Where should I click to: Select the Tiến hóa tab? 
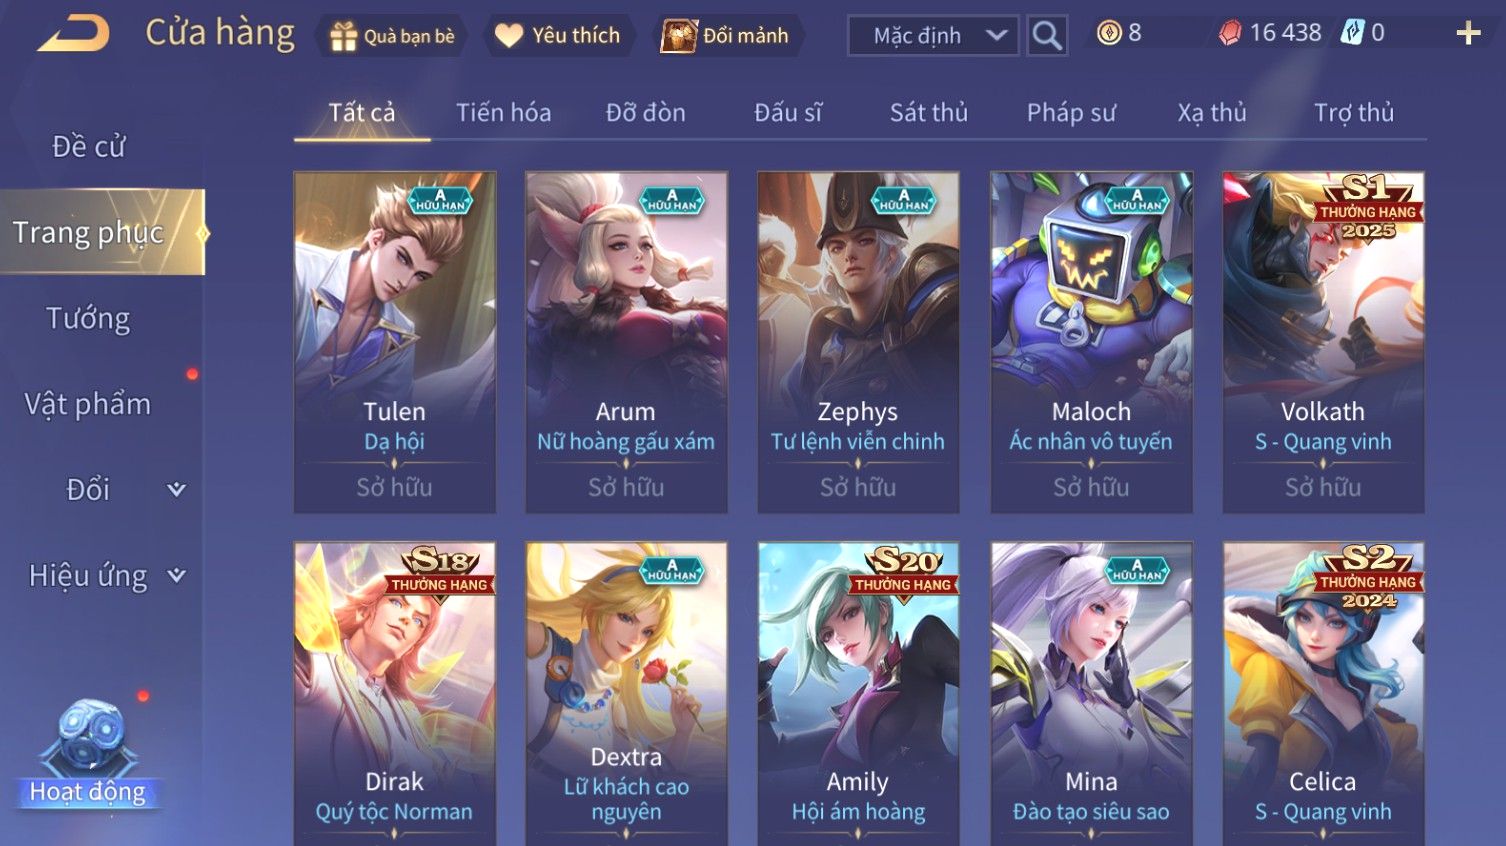(x=504, y=113)
